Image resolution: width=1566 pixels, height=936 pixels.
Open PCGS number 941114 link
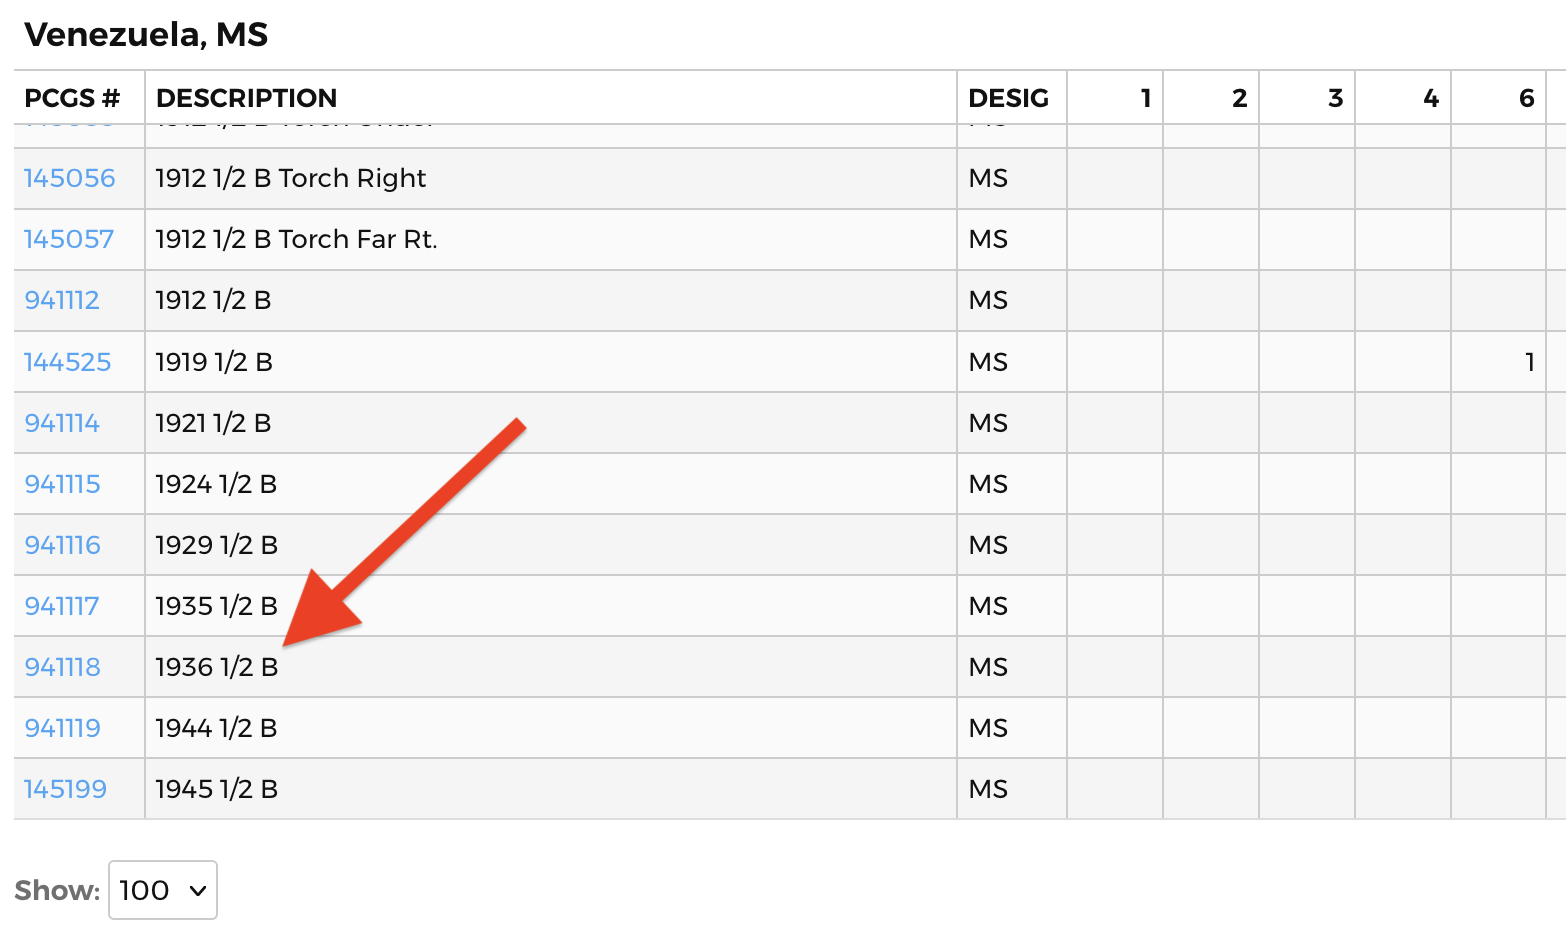pyautogui.click(x=62, y=423)
